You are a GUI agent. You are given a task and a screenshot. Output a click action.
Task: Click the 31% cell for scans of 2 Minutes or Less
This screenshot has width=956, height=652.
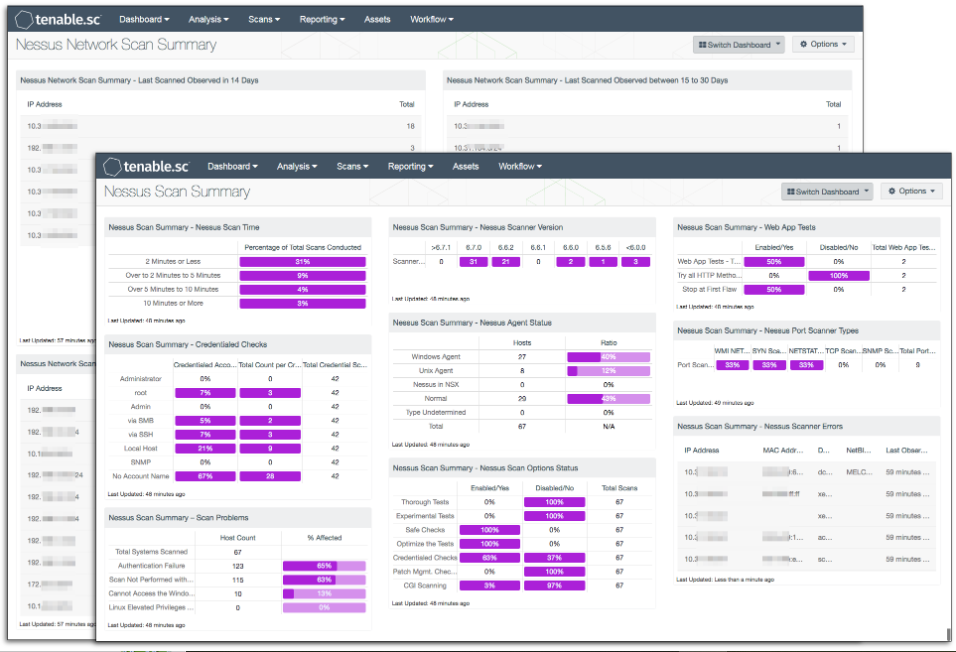pos(305,260)
